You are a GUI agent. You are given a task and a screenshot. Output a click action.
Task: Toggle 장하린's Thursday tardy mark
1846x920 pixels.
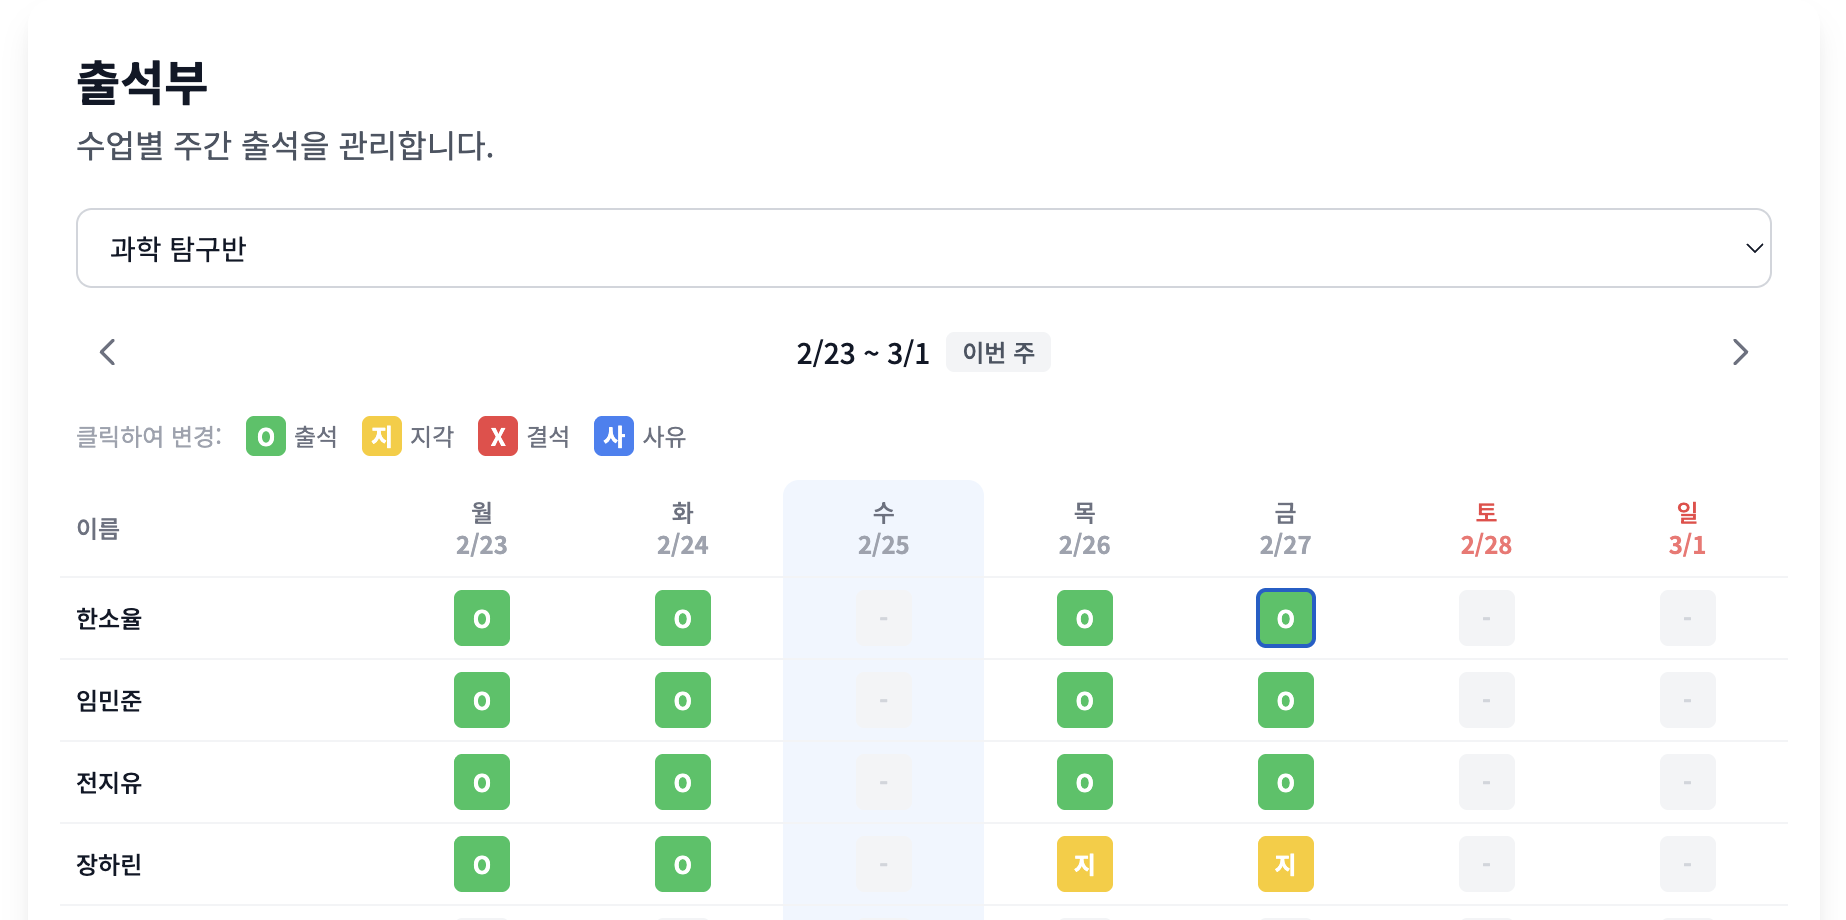click(1084, 863)
